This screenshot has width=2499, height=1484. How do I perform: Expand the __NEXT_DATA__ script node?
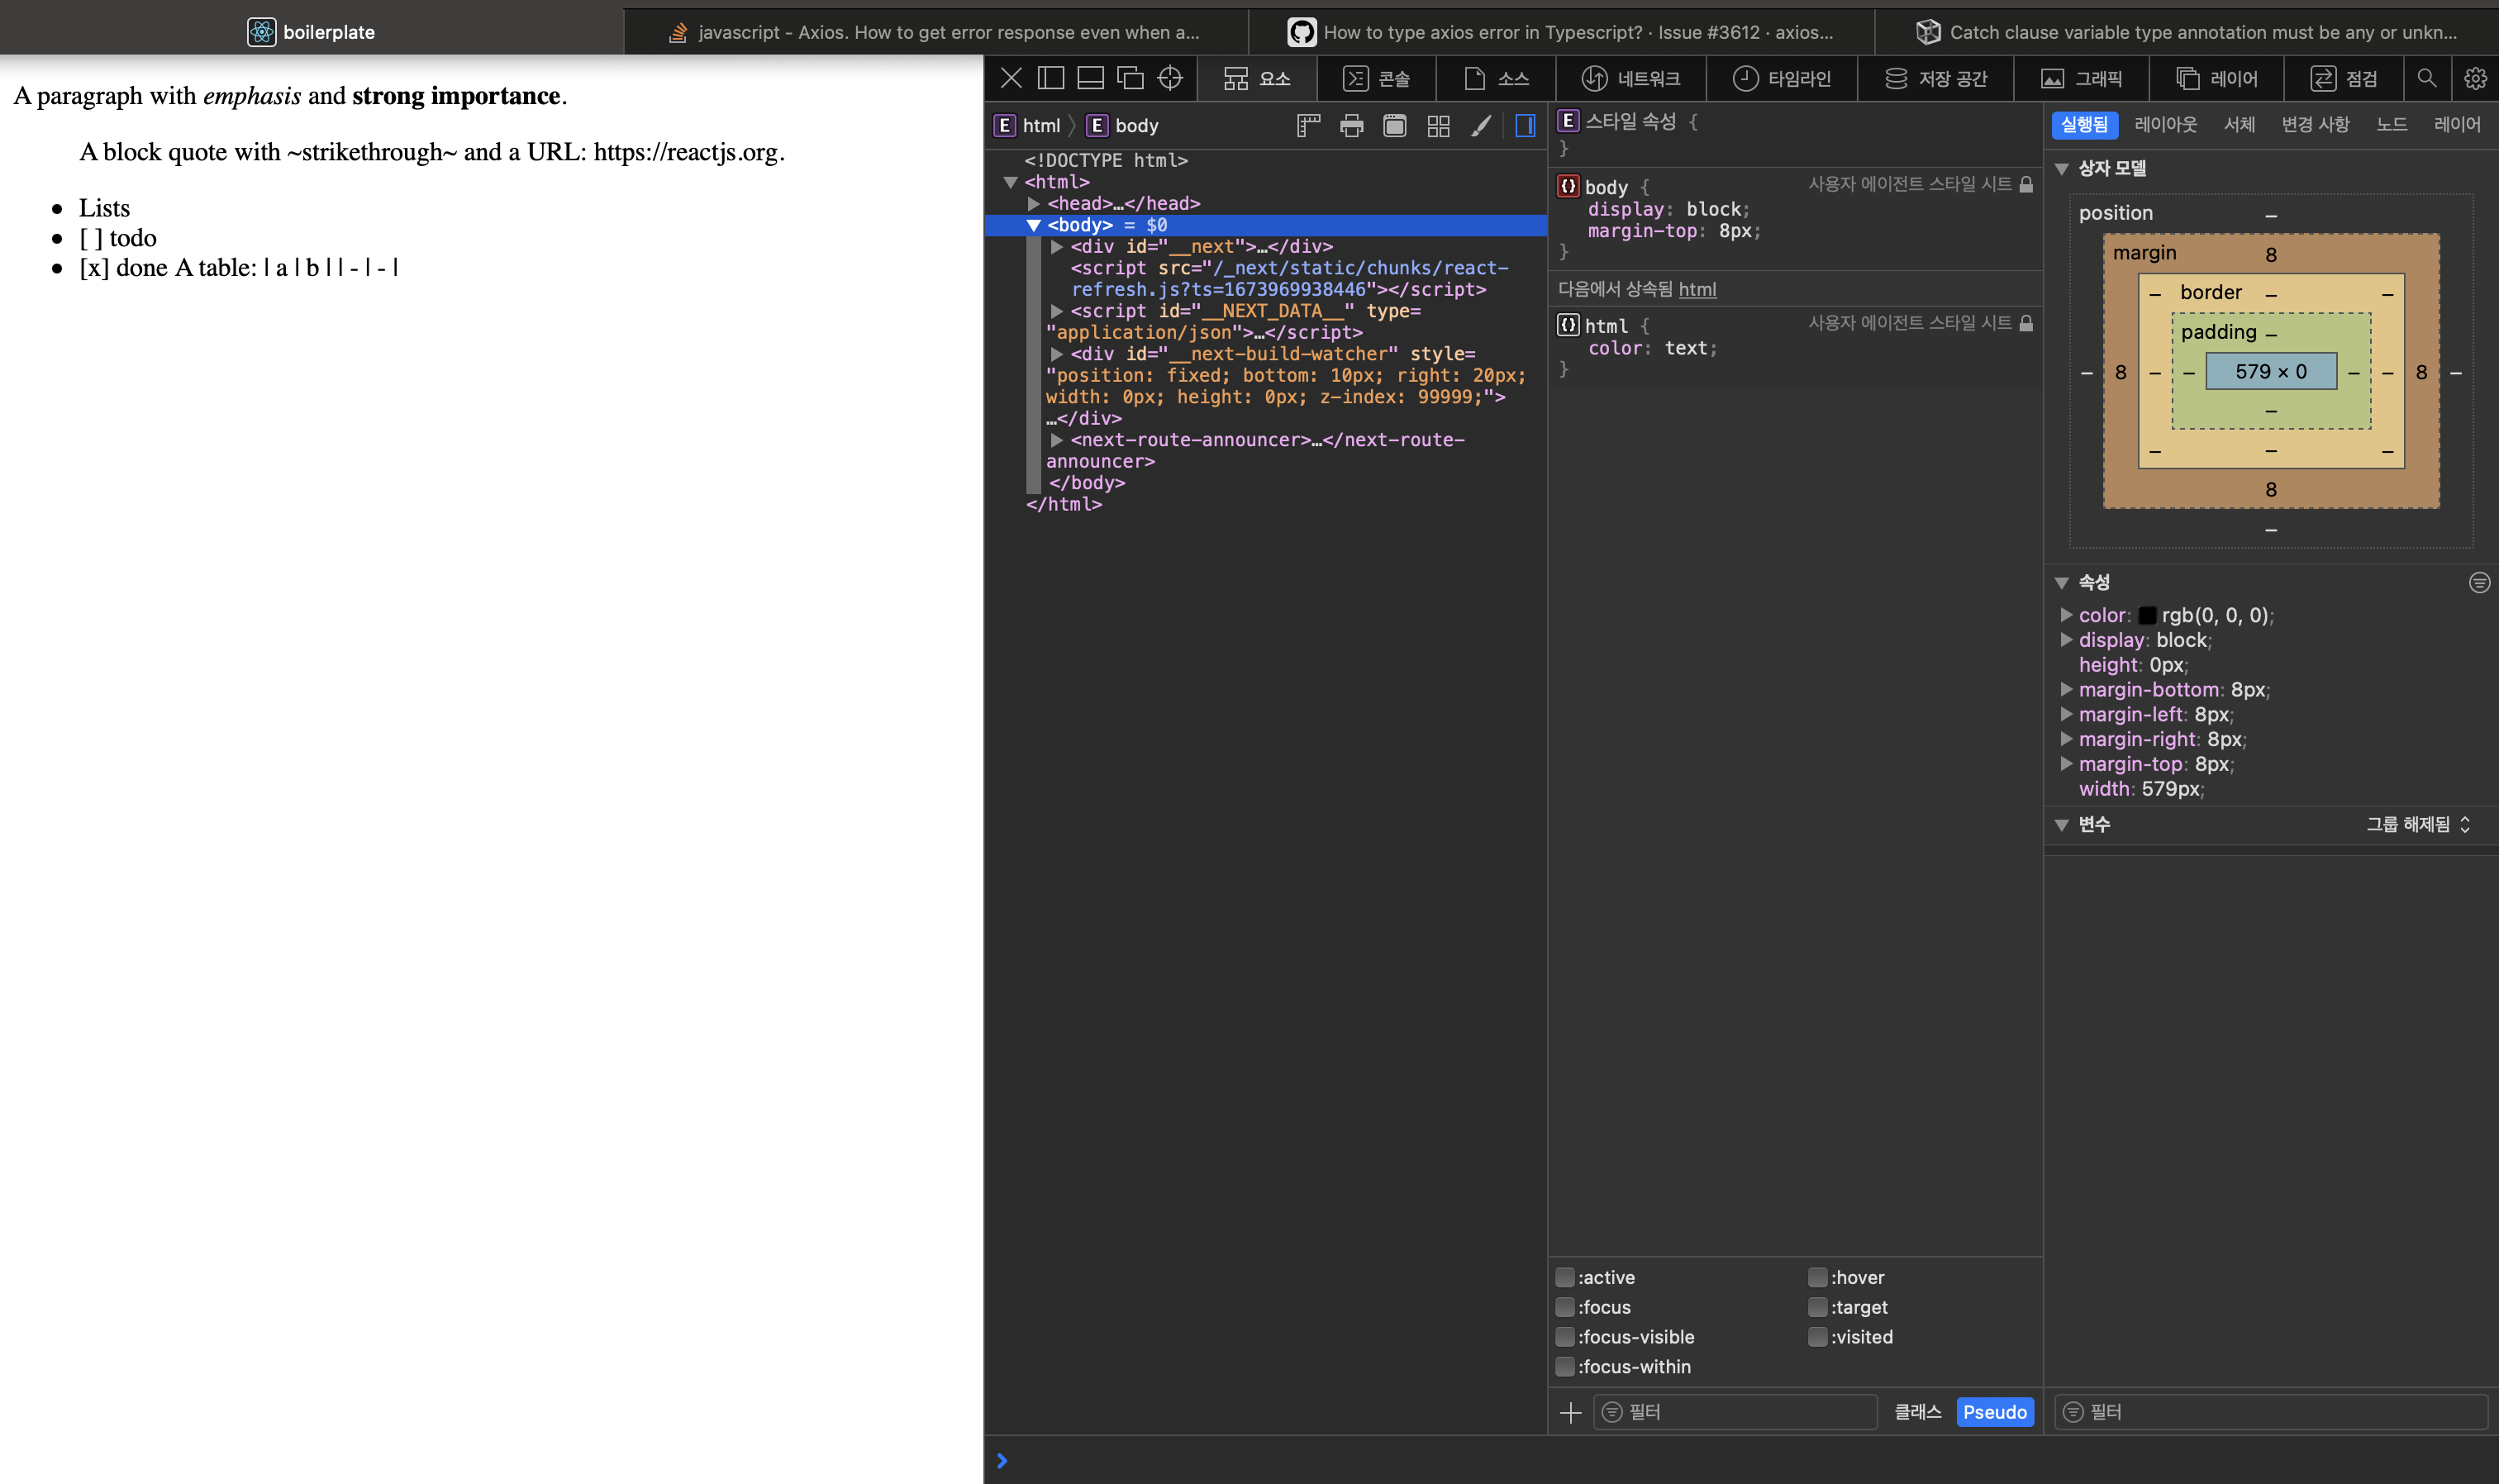(1056, 311)
